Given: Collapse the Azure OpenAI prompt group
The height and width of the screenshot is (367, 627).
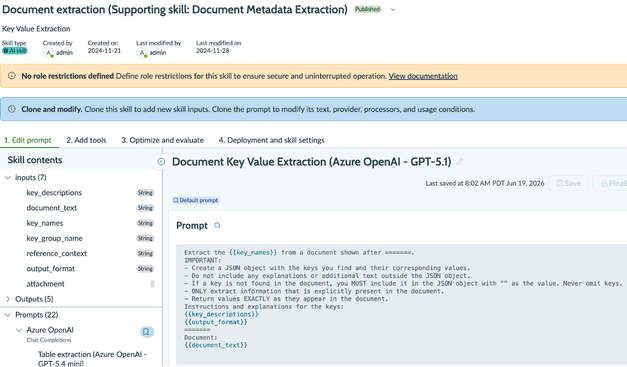Looking at the screenshot, I should click(19, 330).
